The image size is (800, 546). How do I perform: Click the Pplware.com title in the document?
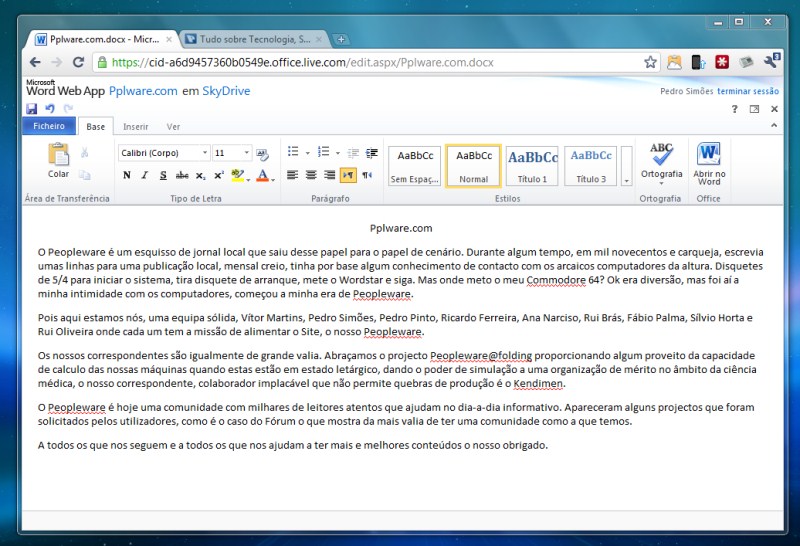pos(401,228)
